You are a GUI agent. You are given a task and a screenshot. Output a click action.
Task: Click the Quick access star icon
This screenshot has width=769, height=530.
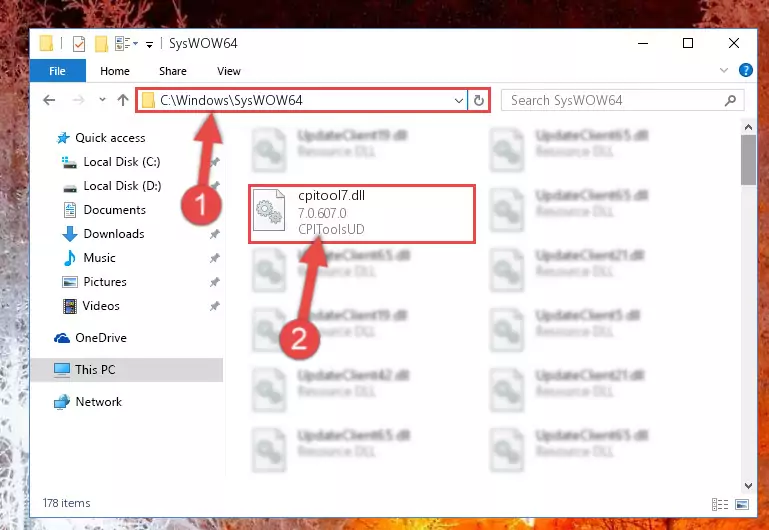(x=63, y=138)
